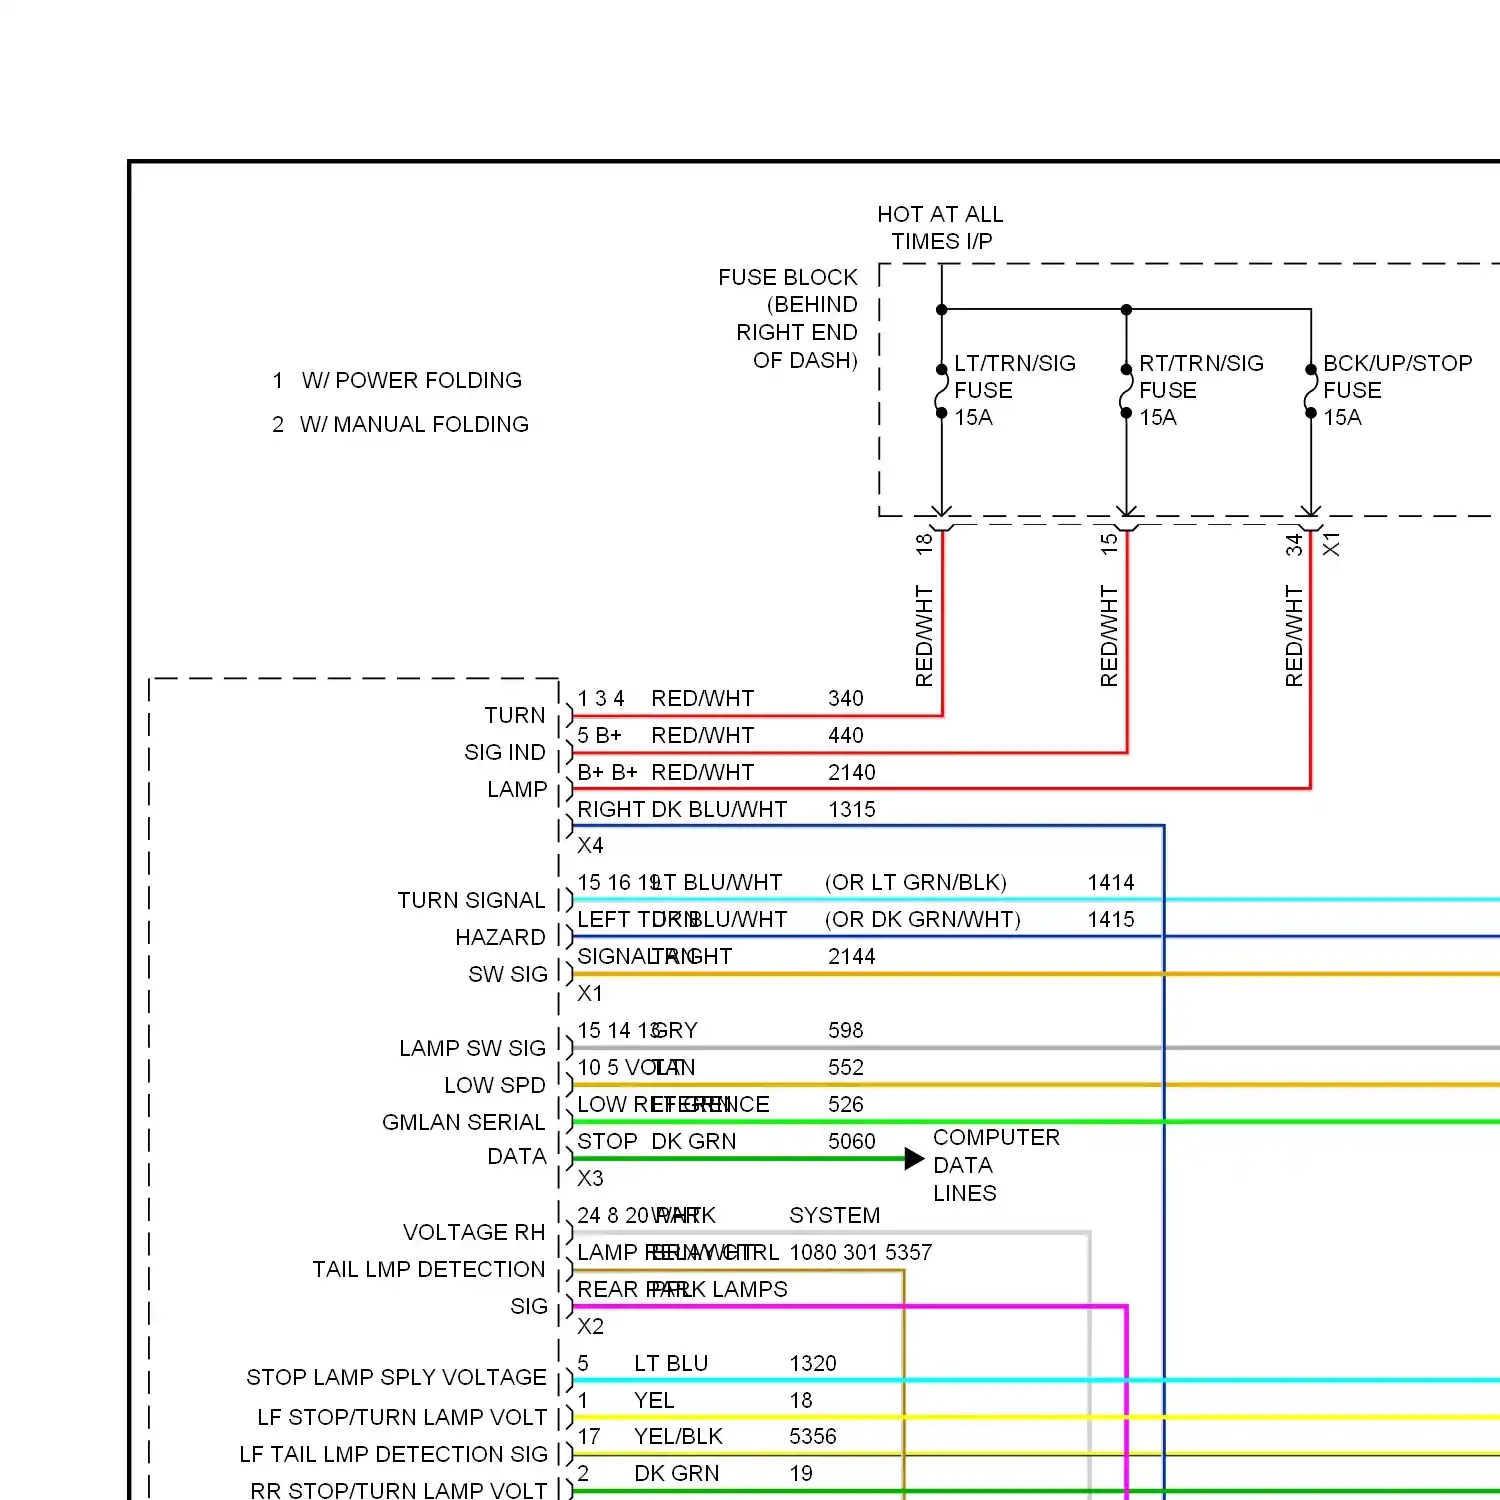The height and width of the screenshot is (1500, 1500).
Task: Click 'RR STOP/TURN LAMP VOLT' label
Action: click(x=399, y=1490)
